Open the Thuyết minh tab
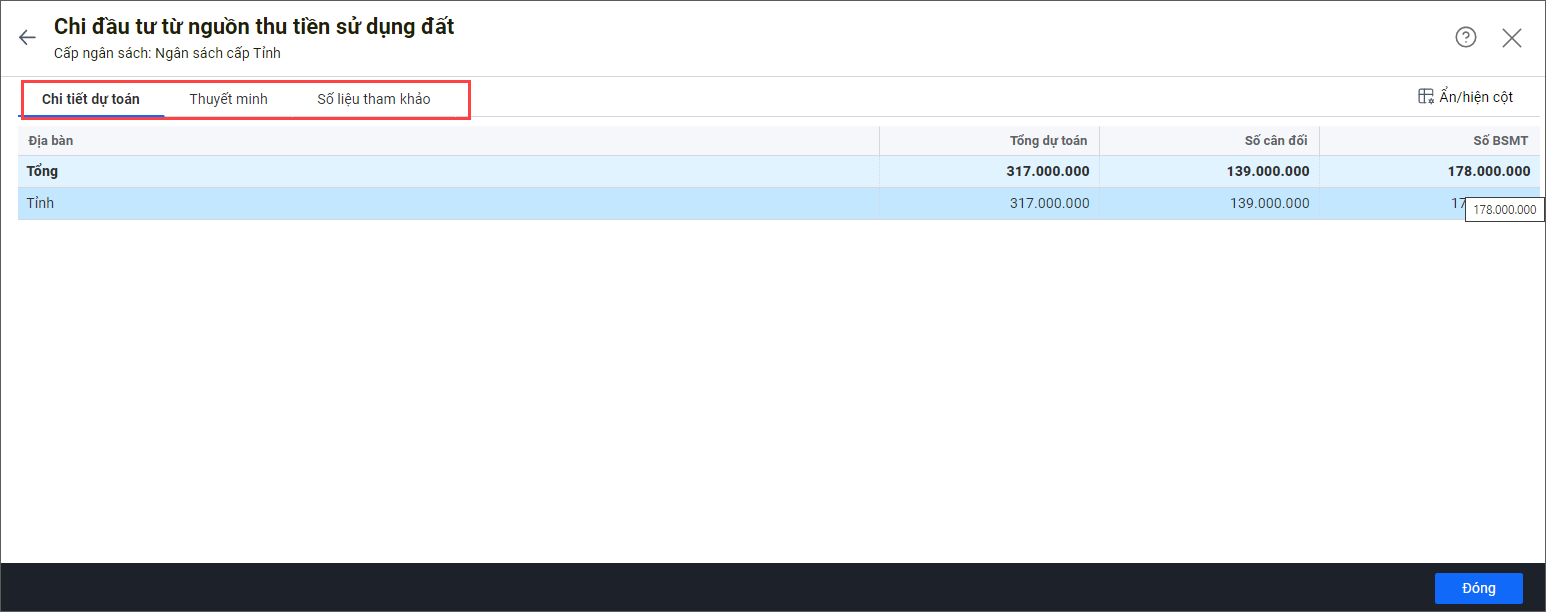The height and width of the screenshot is (612, 1546). tap(228, 99)
